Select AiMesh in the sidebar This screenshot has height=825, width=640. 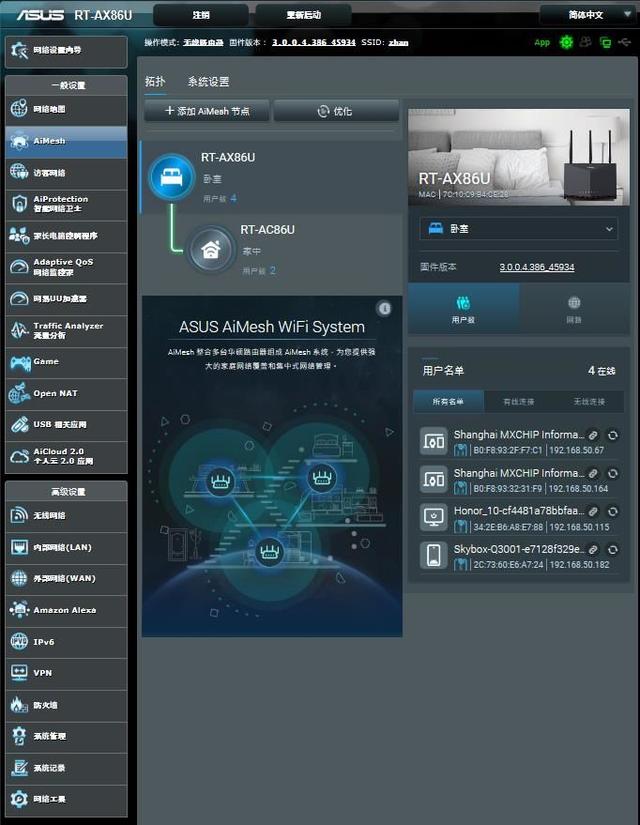pyautogui.click(x=66, y=142)
